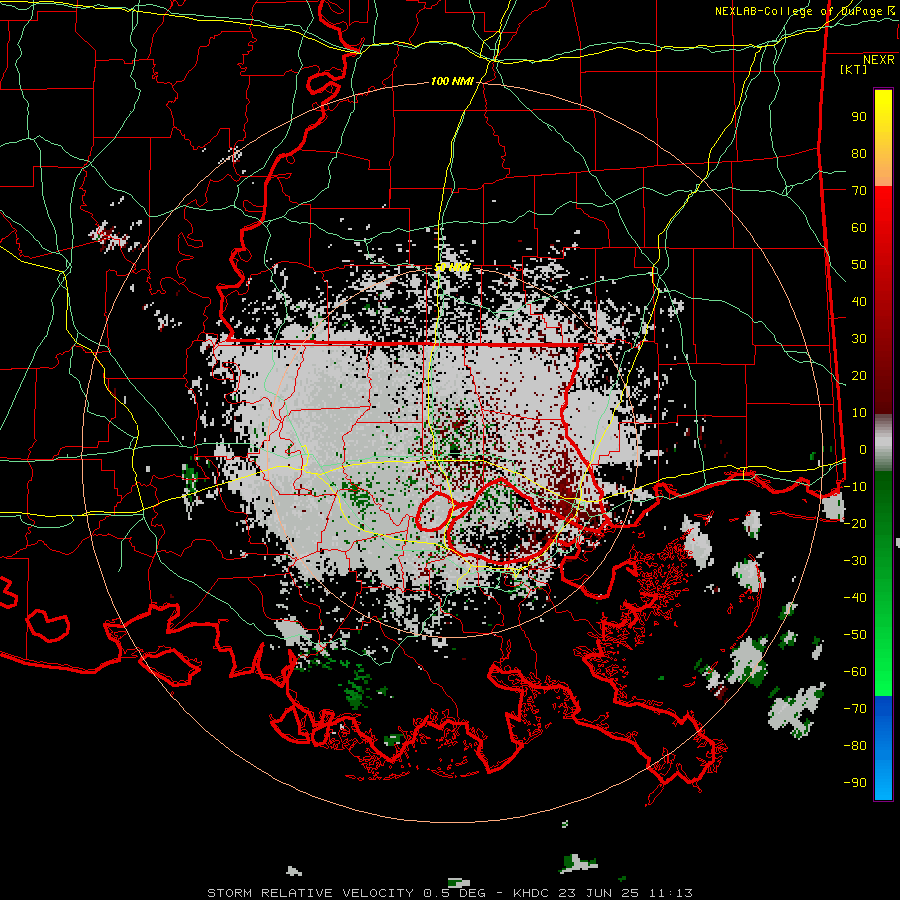The image size is (900, 900).
Task: Click the -10 value on velocity scale
Action: click(x=855, y=487)
